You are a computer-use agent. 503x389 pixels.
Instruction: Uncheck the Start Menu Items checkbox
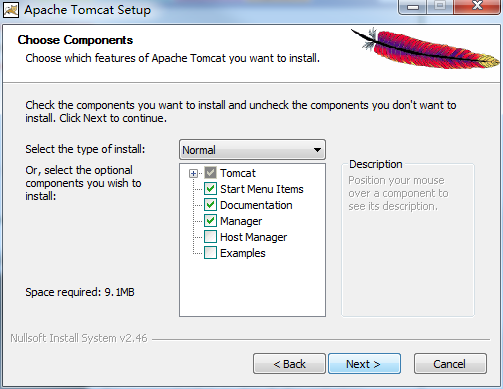pos(210,189)
